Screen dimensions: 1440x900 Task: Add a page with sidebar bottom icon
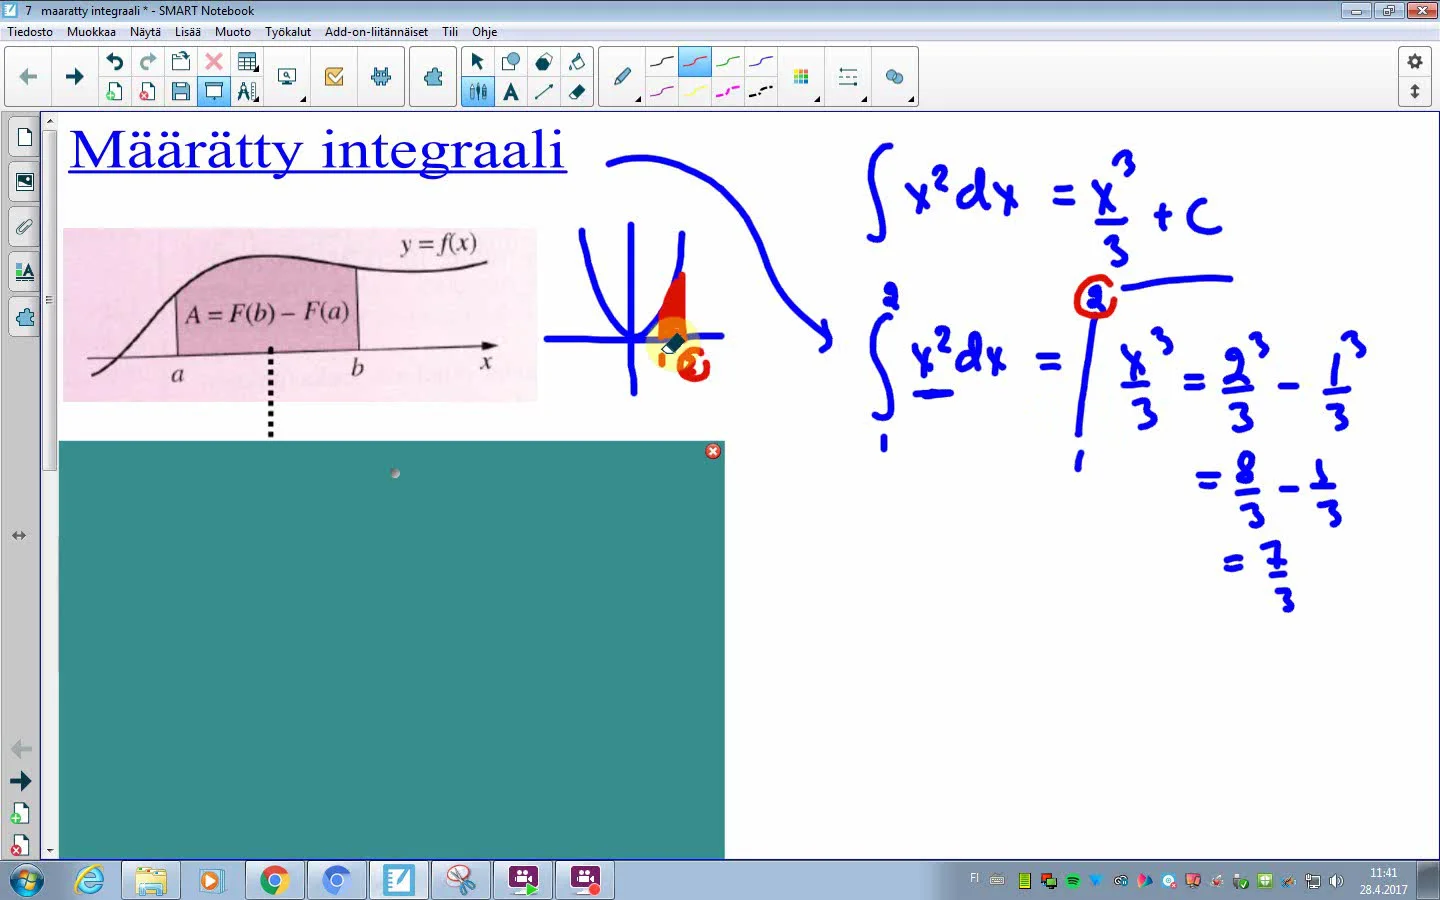[21, 813]
